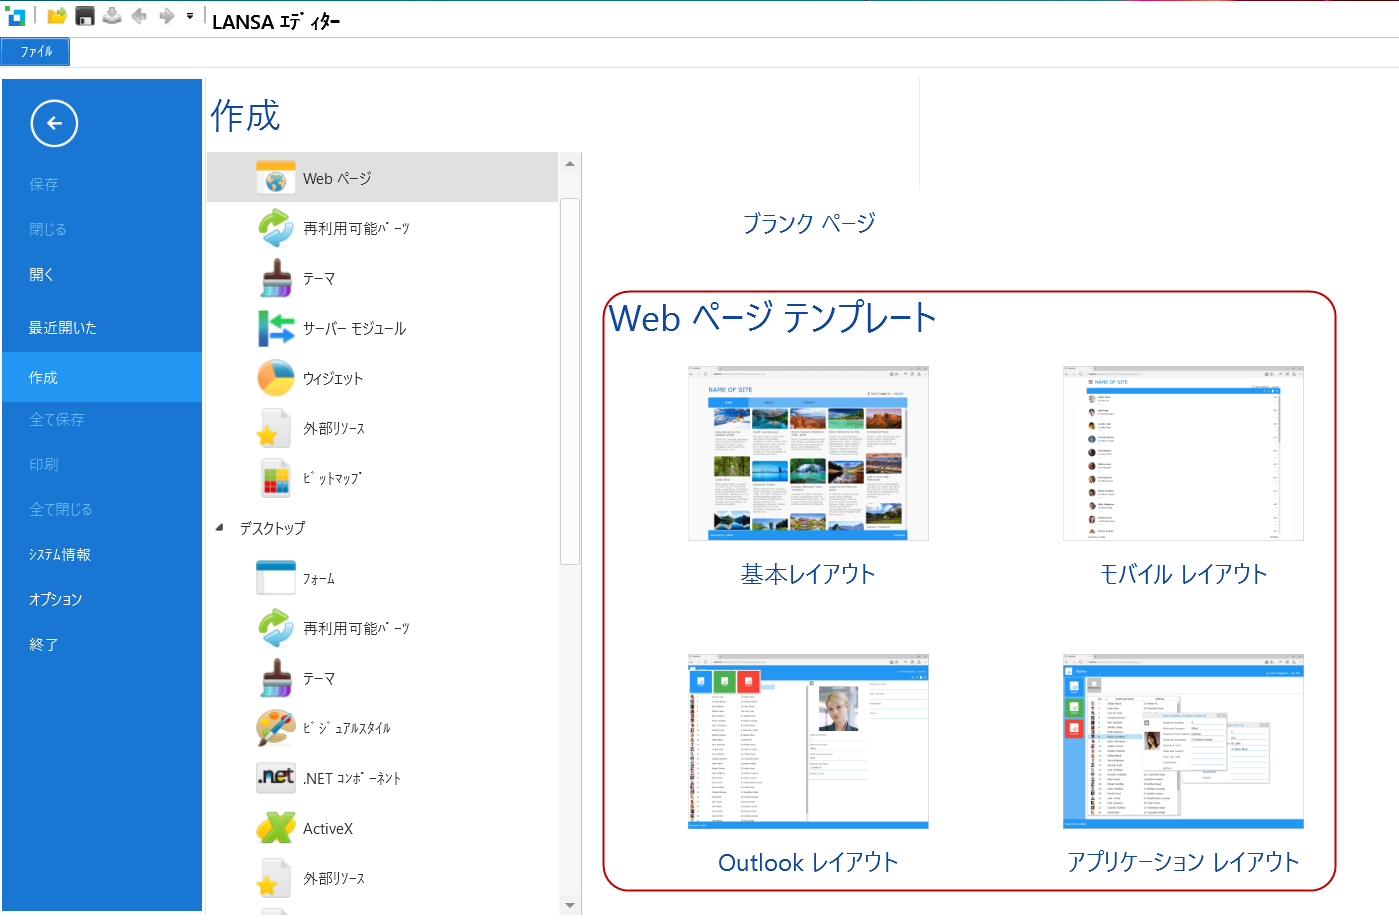This screenshot has height=920, width=1399.
Task: Choose the ビジュアルスタイル palette icon
Action: [x=276, y=728]
